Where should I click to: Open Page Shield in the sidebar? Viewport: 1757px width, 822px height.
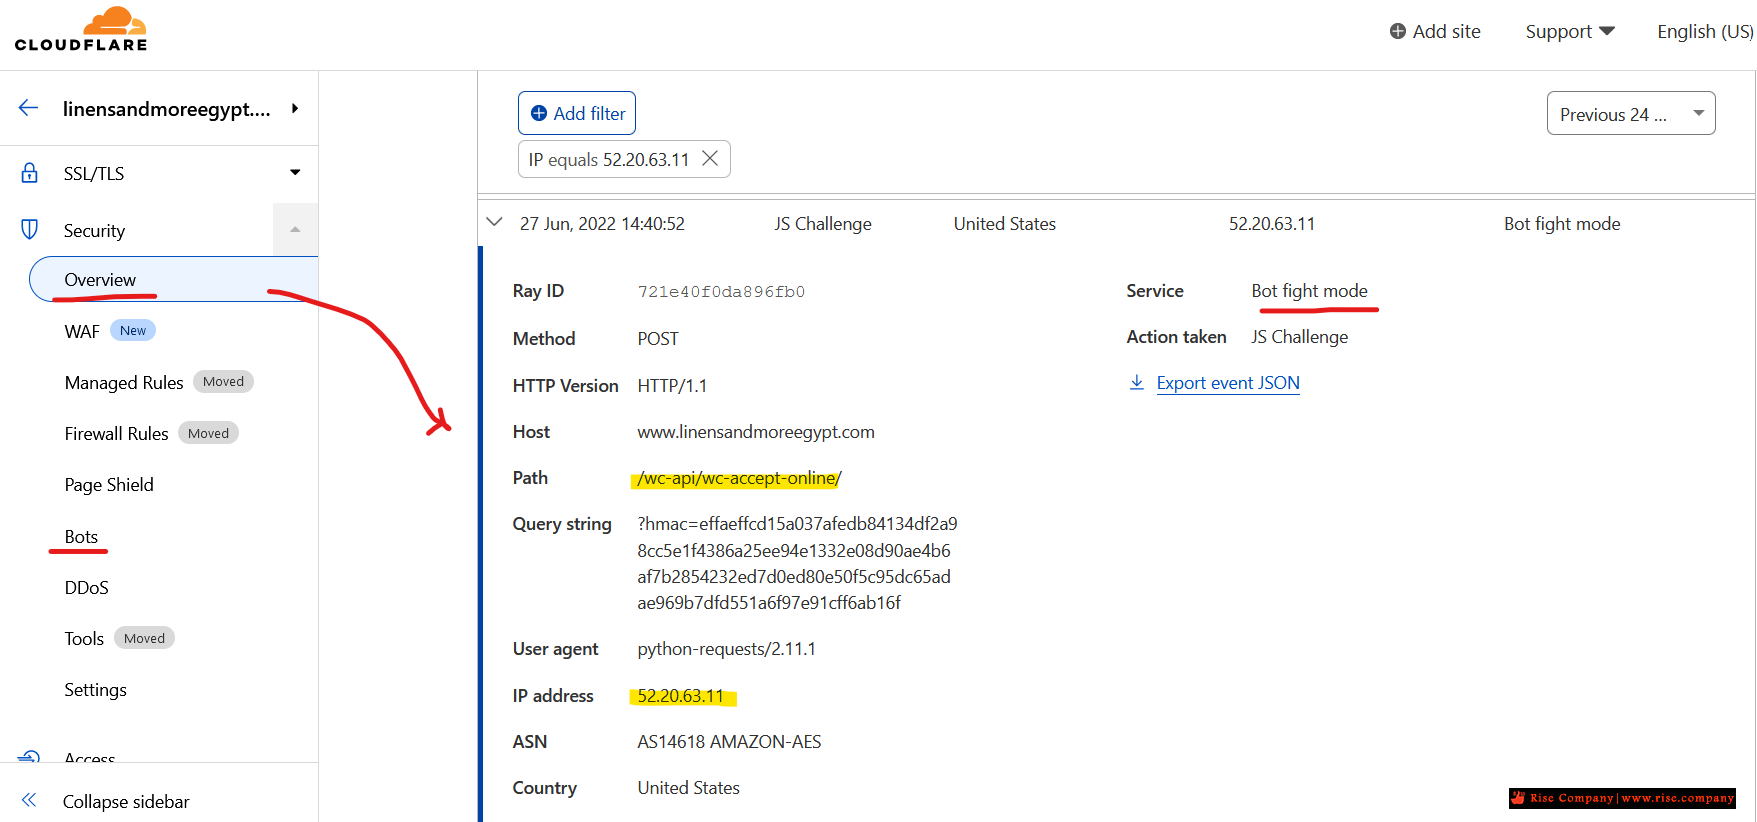109,485
